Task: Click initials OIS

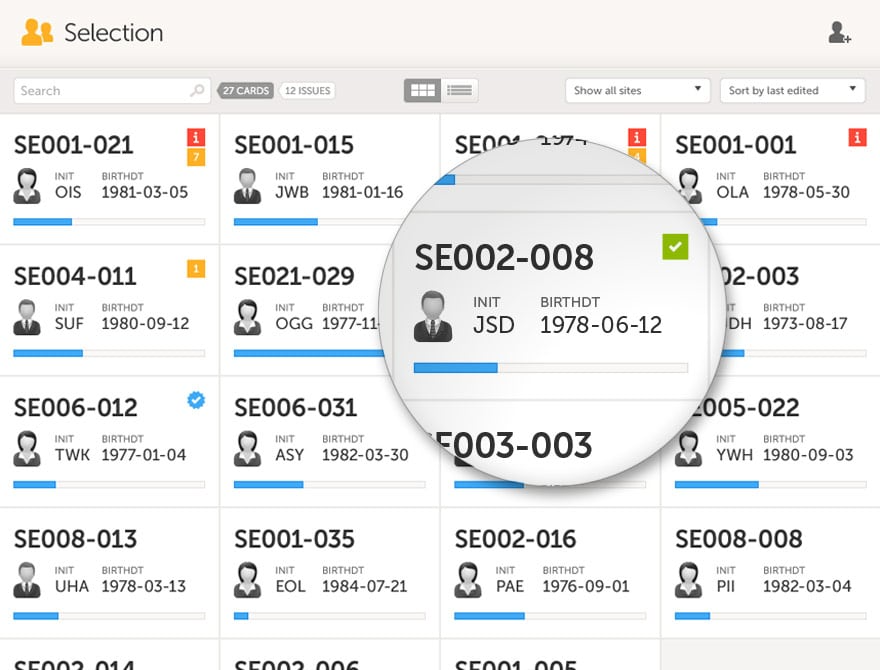Action: click(68, 192)
